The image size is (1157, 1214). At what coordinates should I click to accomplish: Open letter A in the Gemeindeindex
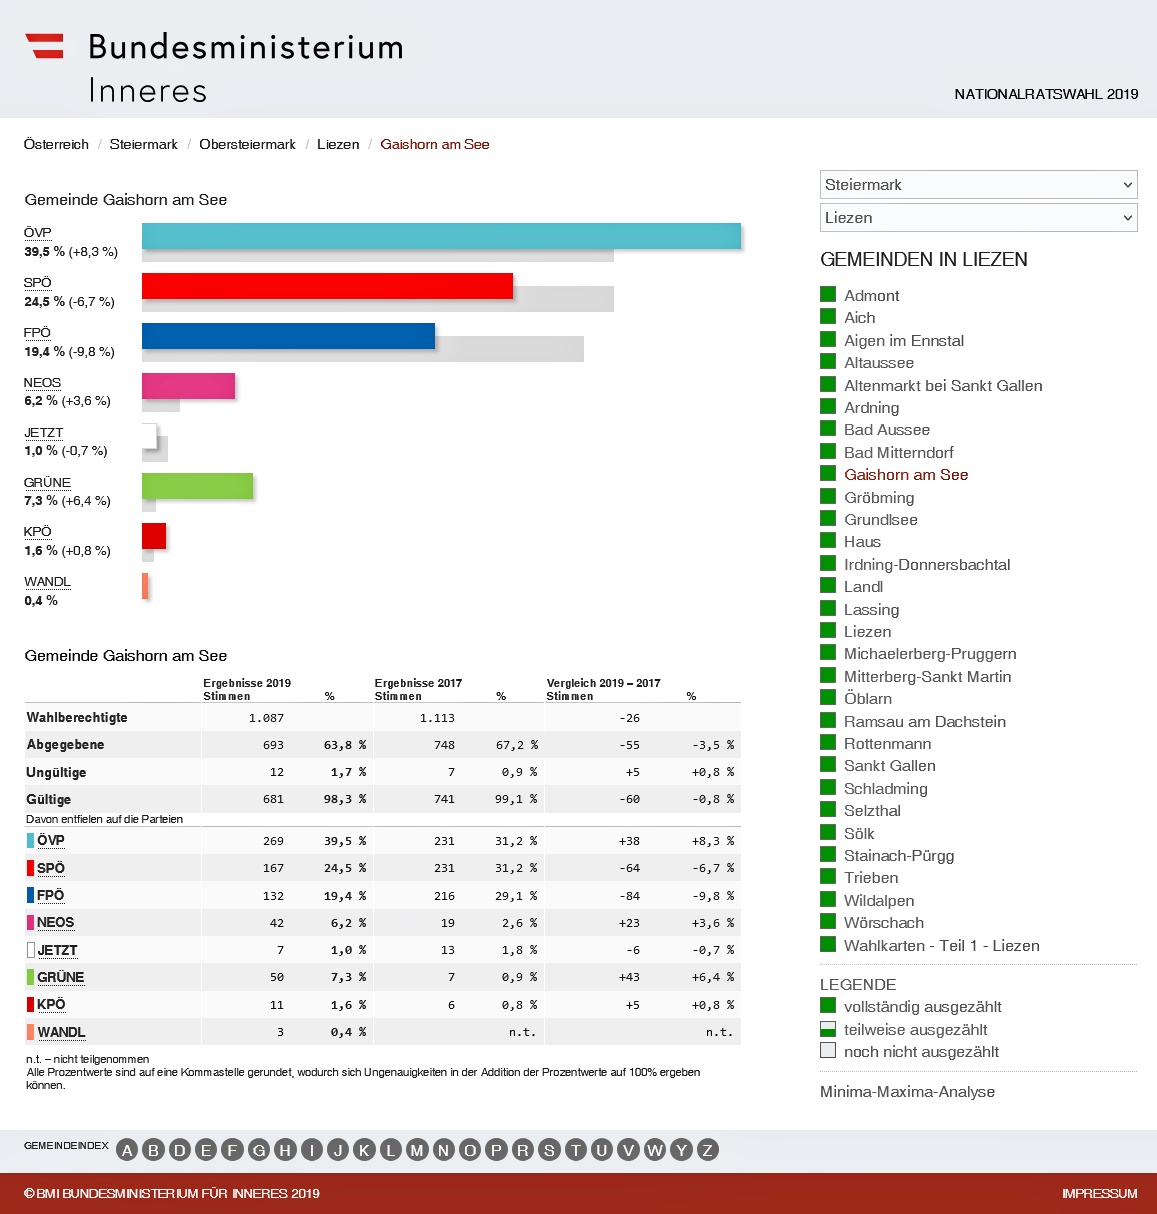tap(127, 1150)
